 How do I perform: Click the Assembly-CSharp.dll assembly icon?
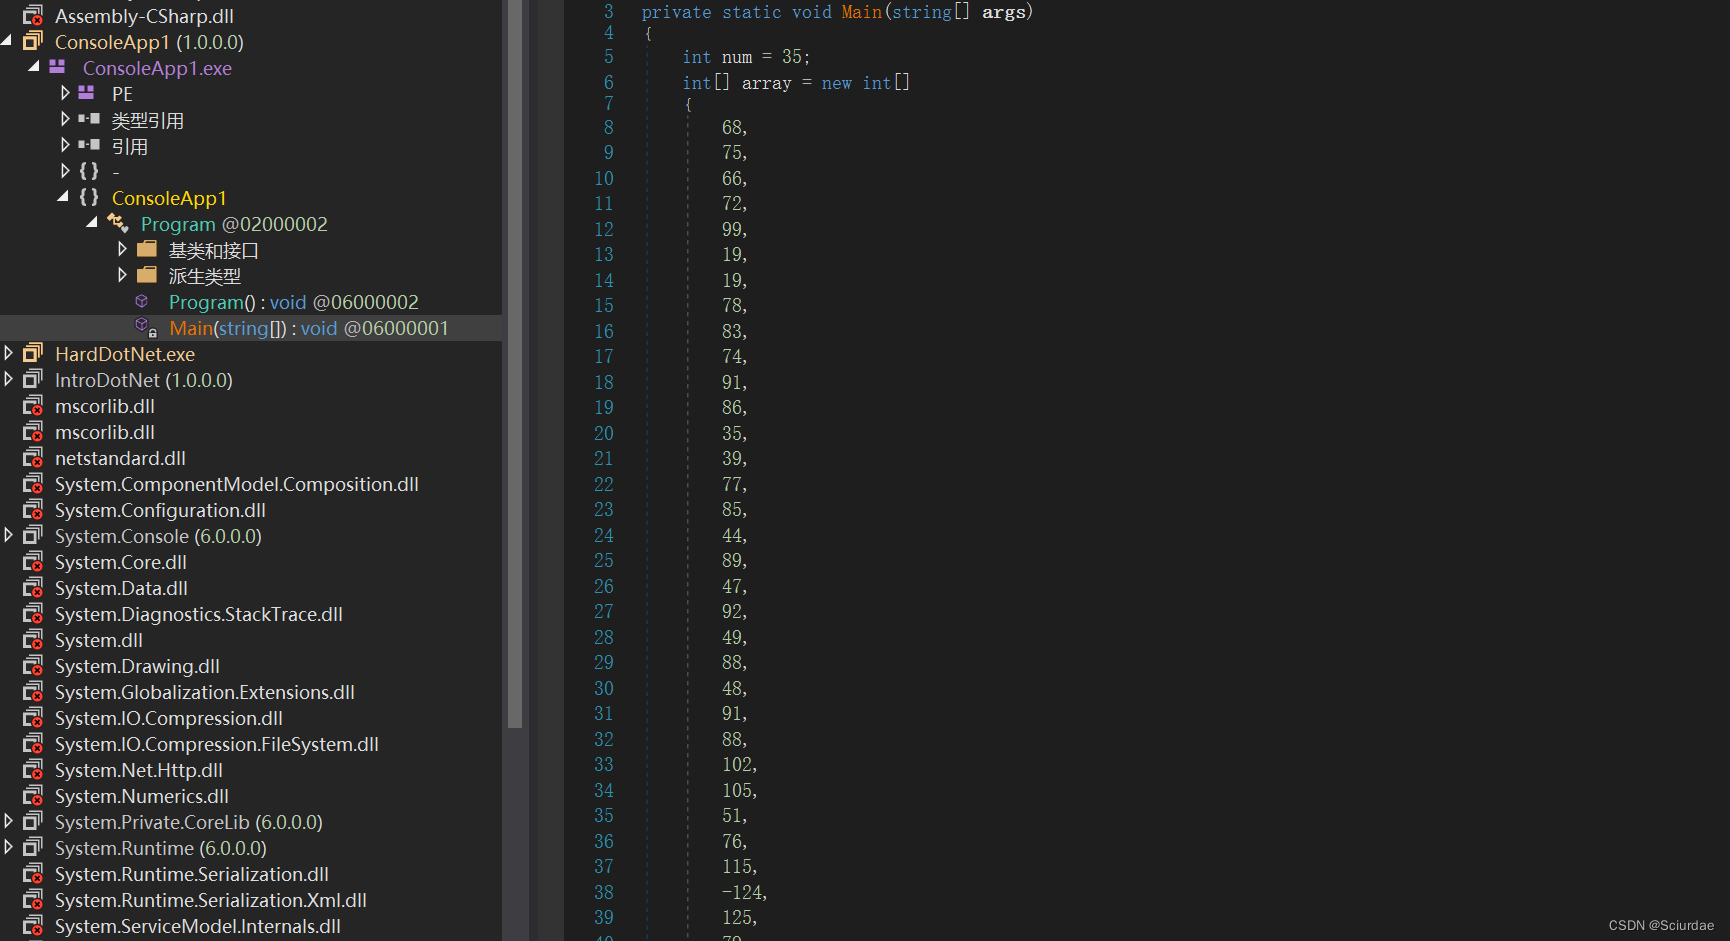coord(33,15)
